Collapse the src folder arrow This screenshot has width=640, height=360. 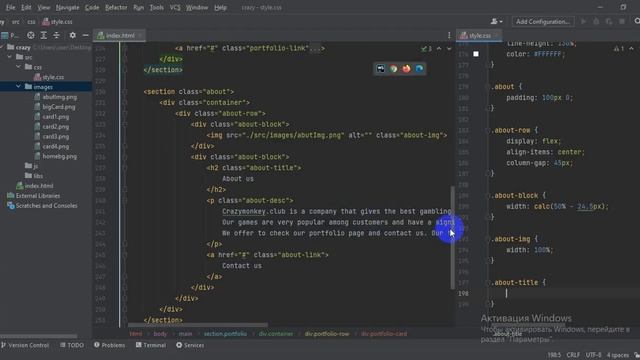point(10,57)
